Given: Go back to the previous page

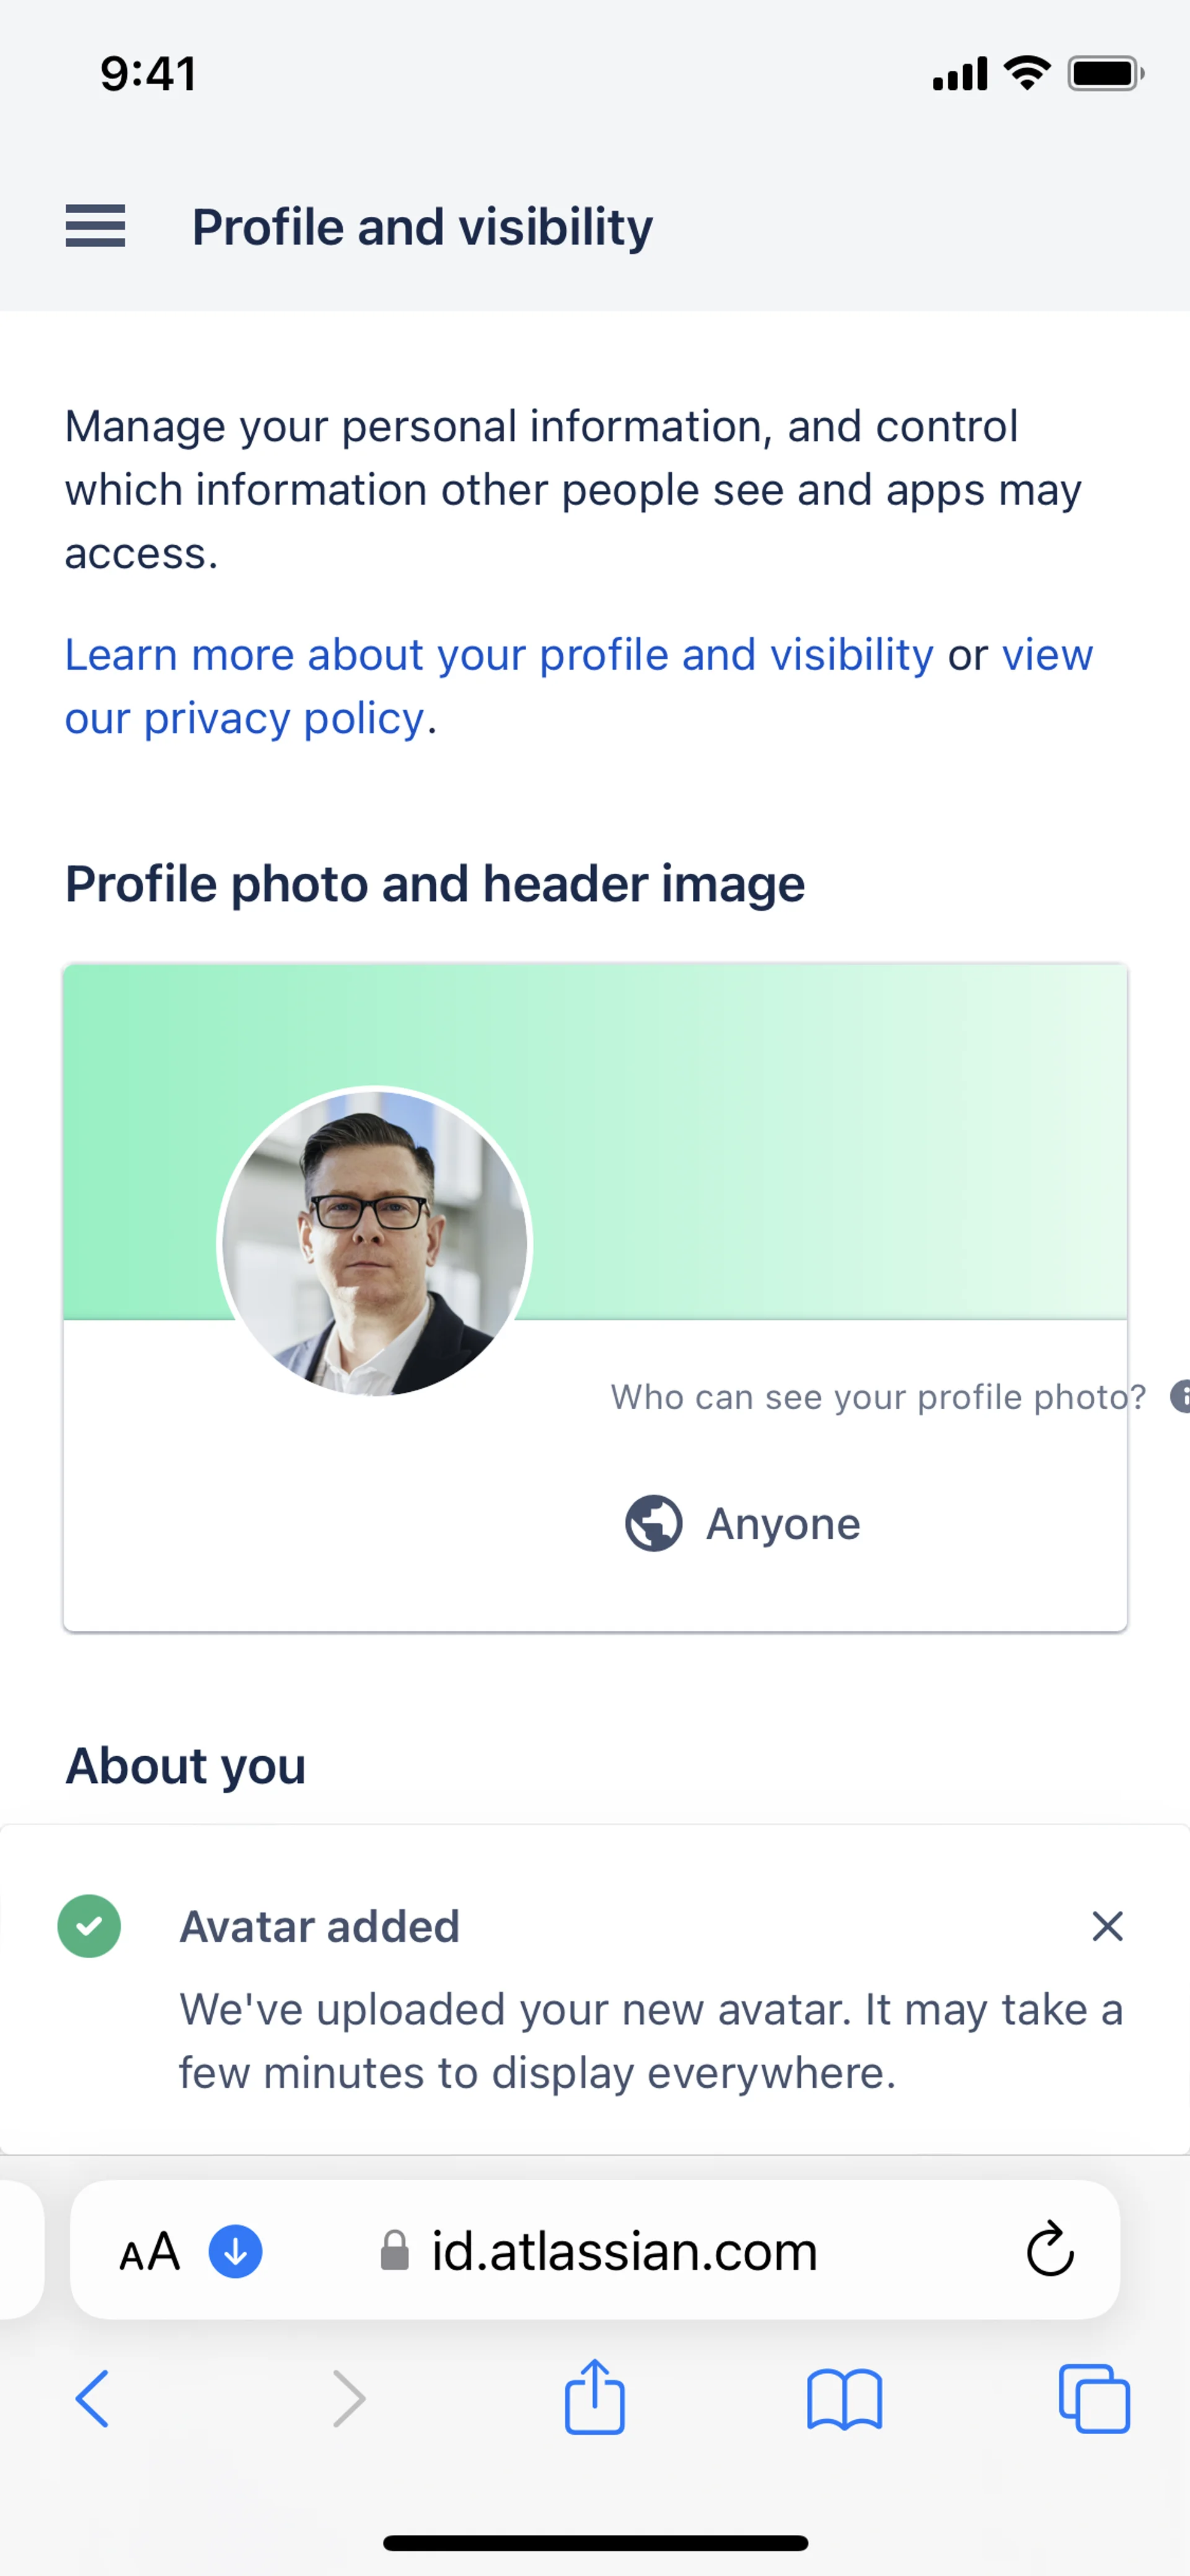Looking at the screenshot, I should (x=92, y=2398).
